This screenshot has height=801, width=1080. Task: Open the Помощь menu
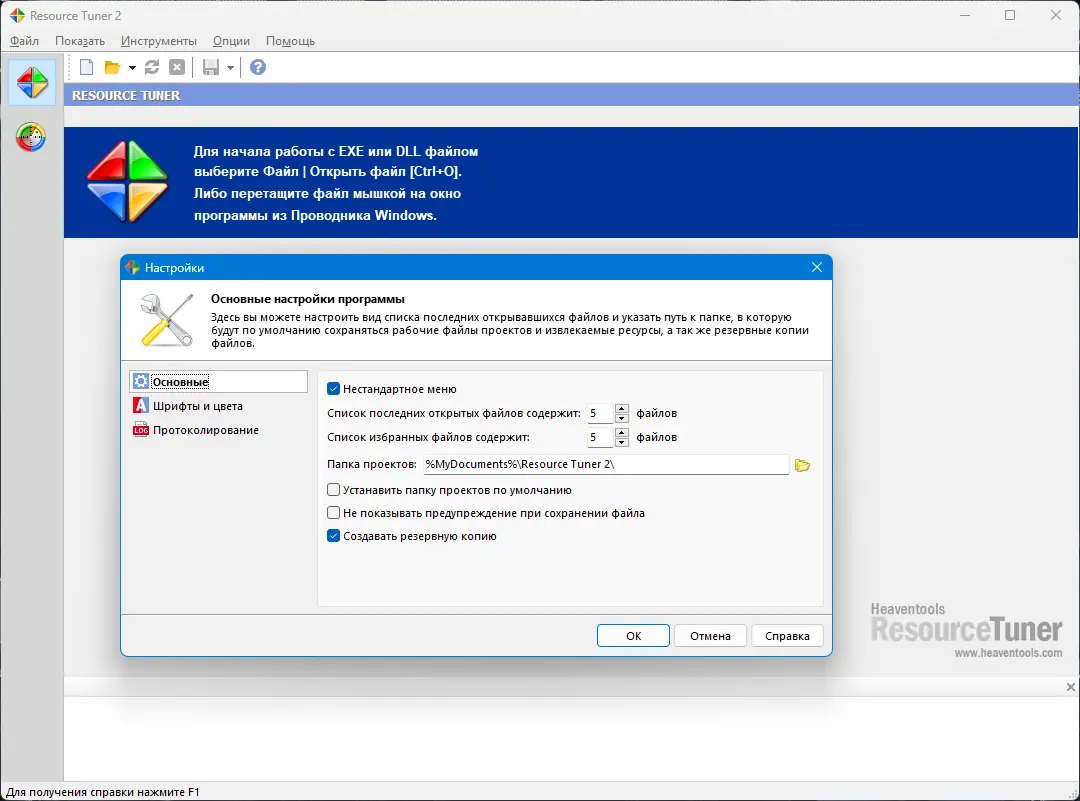point(290,41)
